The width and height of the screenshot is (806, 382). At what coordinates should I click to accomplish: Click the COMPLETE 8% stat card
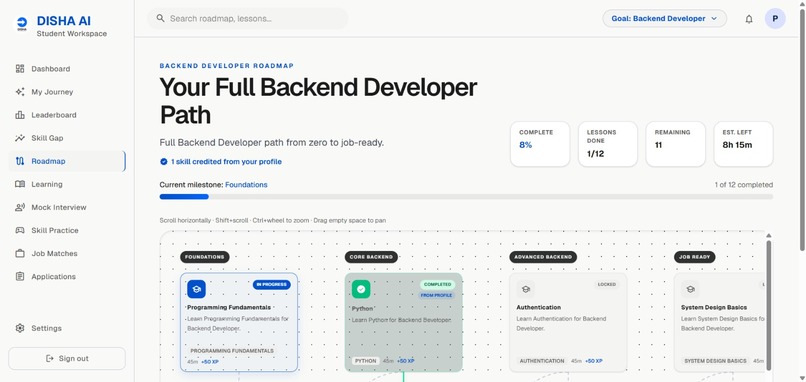[540, 144]
